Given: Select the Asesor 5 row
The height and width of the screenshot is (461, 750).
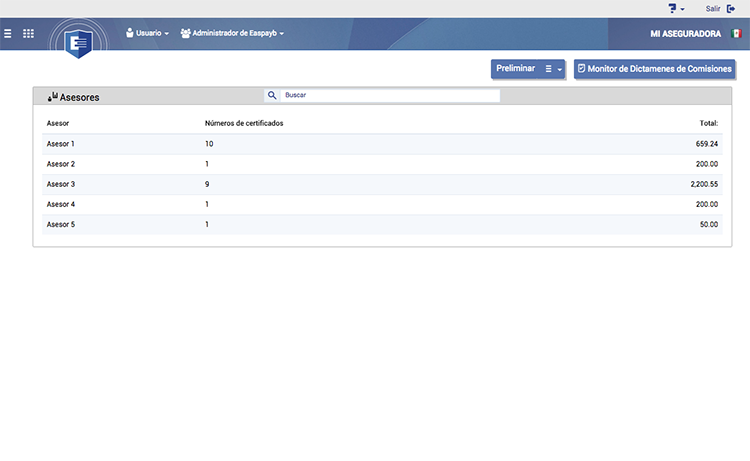Looking at the screenshot, I should (382, 224).
